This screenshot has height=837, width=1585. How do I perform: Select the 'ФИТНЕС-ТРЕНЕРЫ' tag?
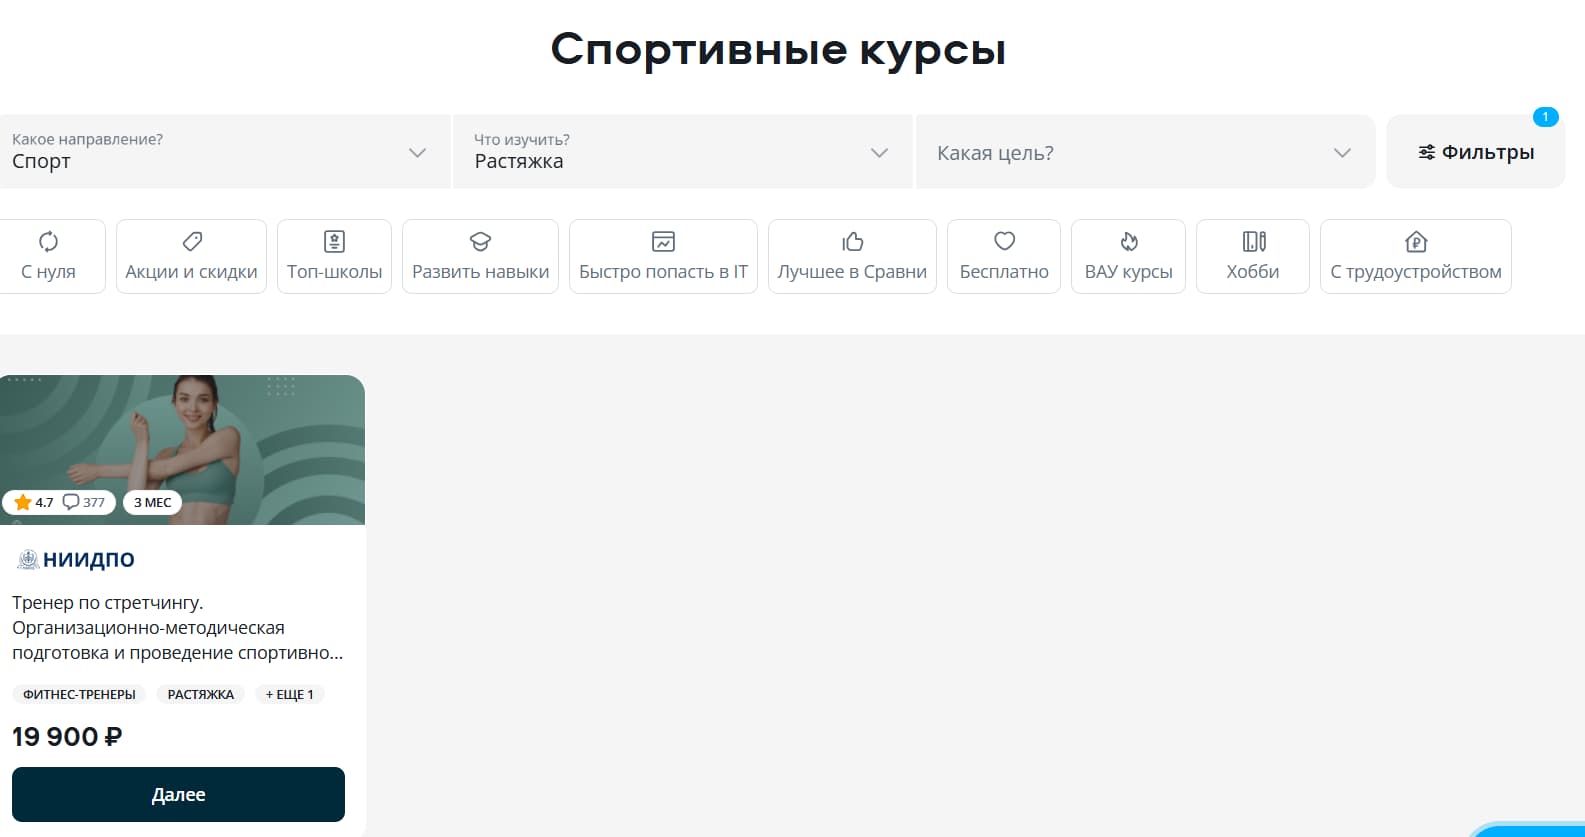coord(79,694)
